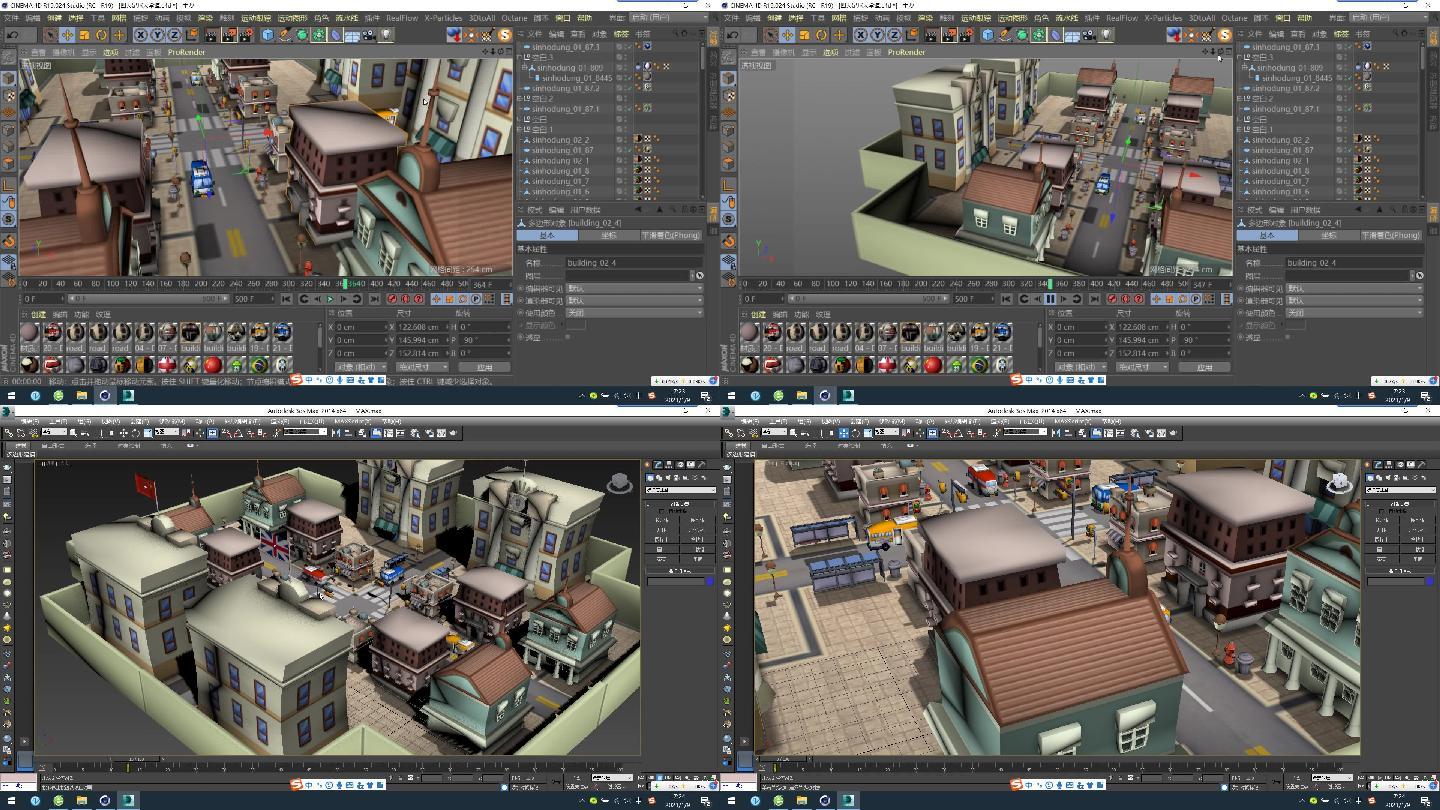Click orange S plugin icon in top-left Cinema 4D toolbar

(x=506, y=34)
